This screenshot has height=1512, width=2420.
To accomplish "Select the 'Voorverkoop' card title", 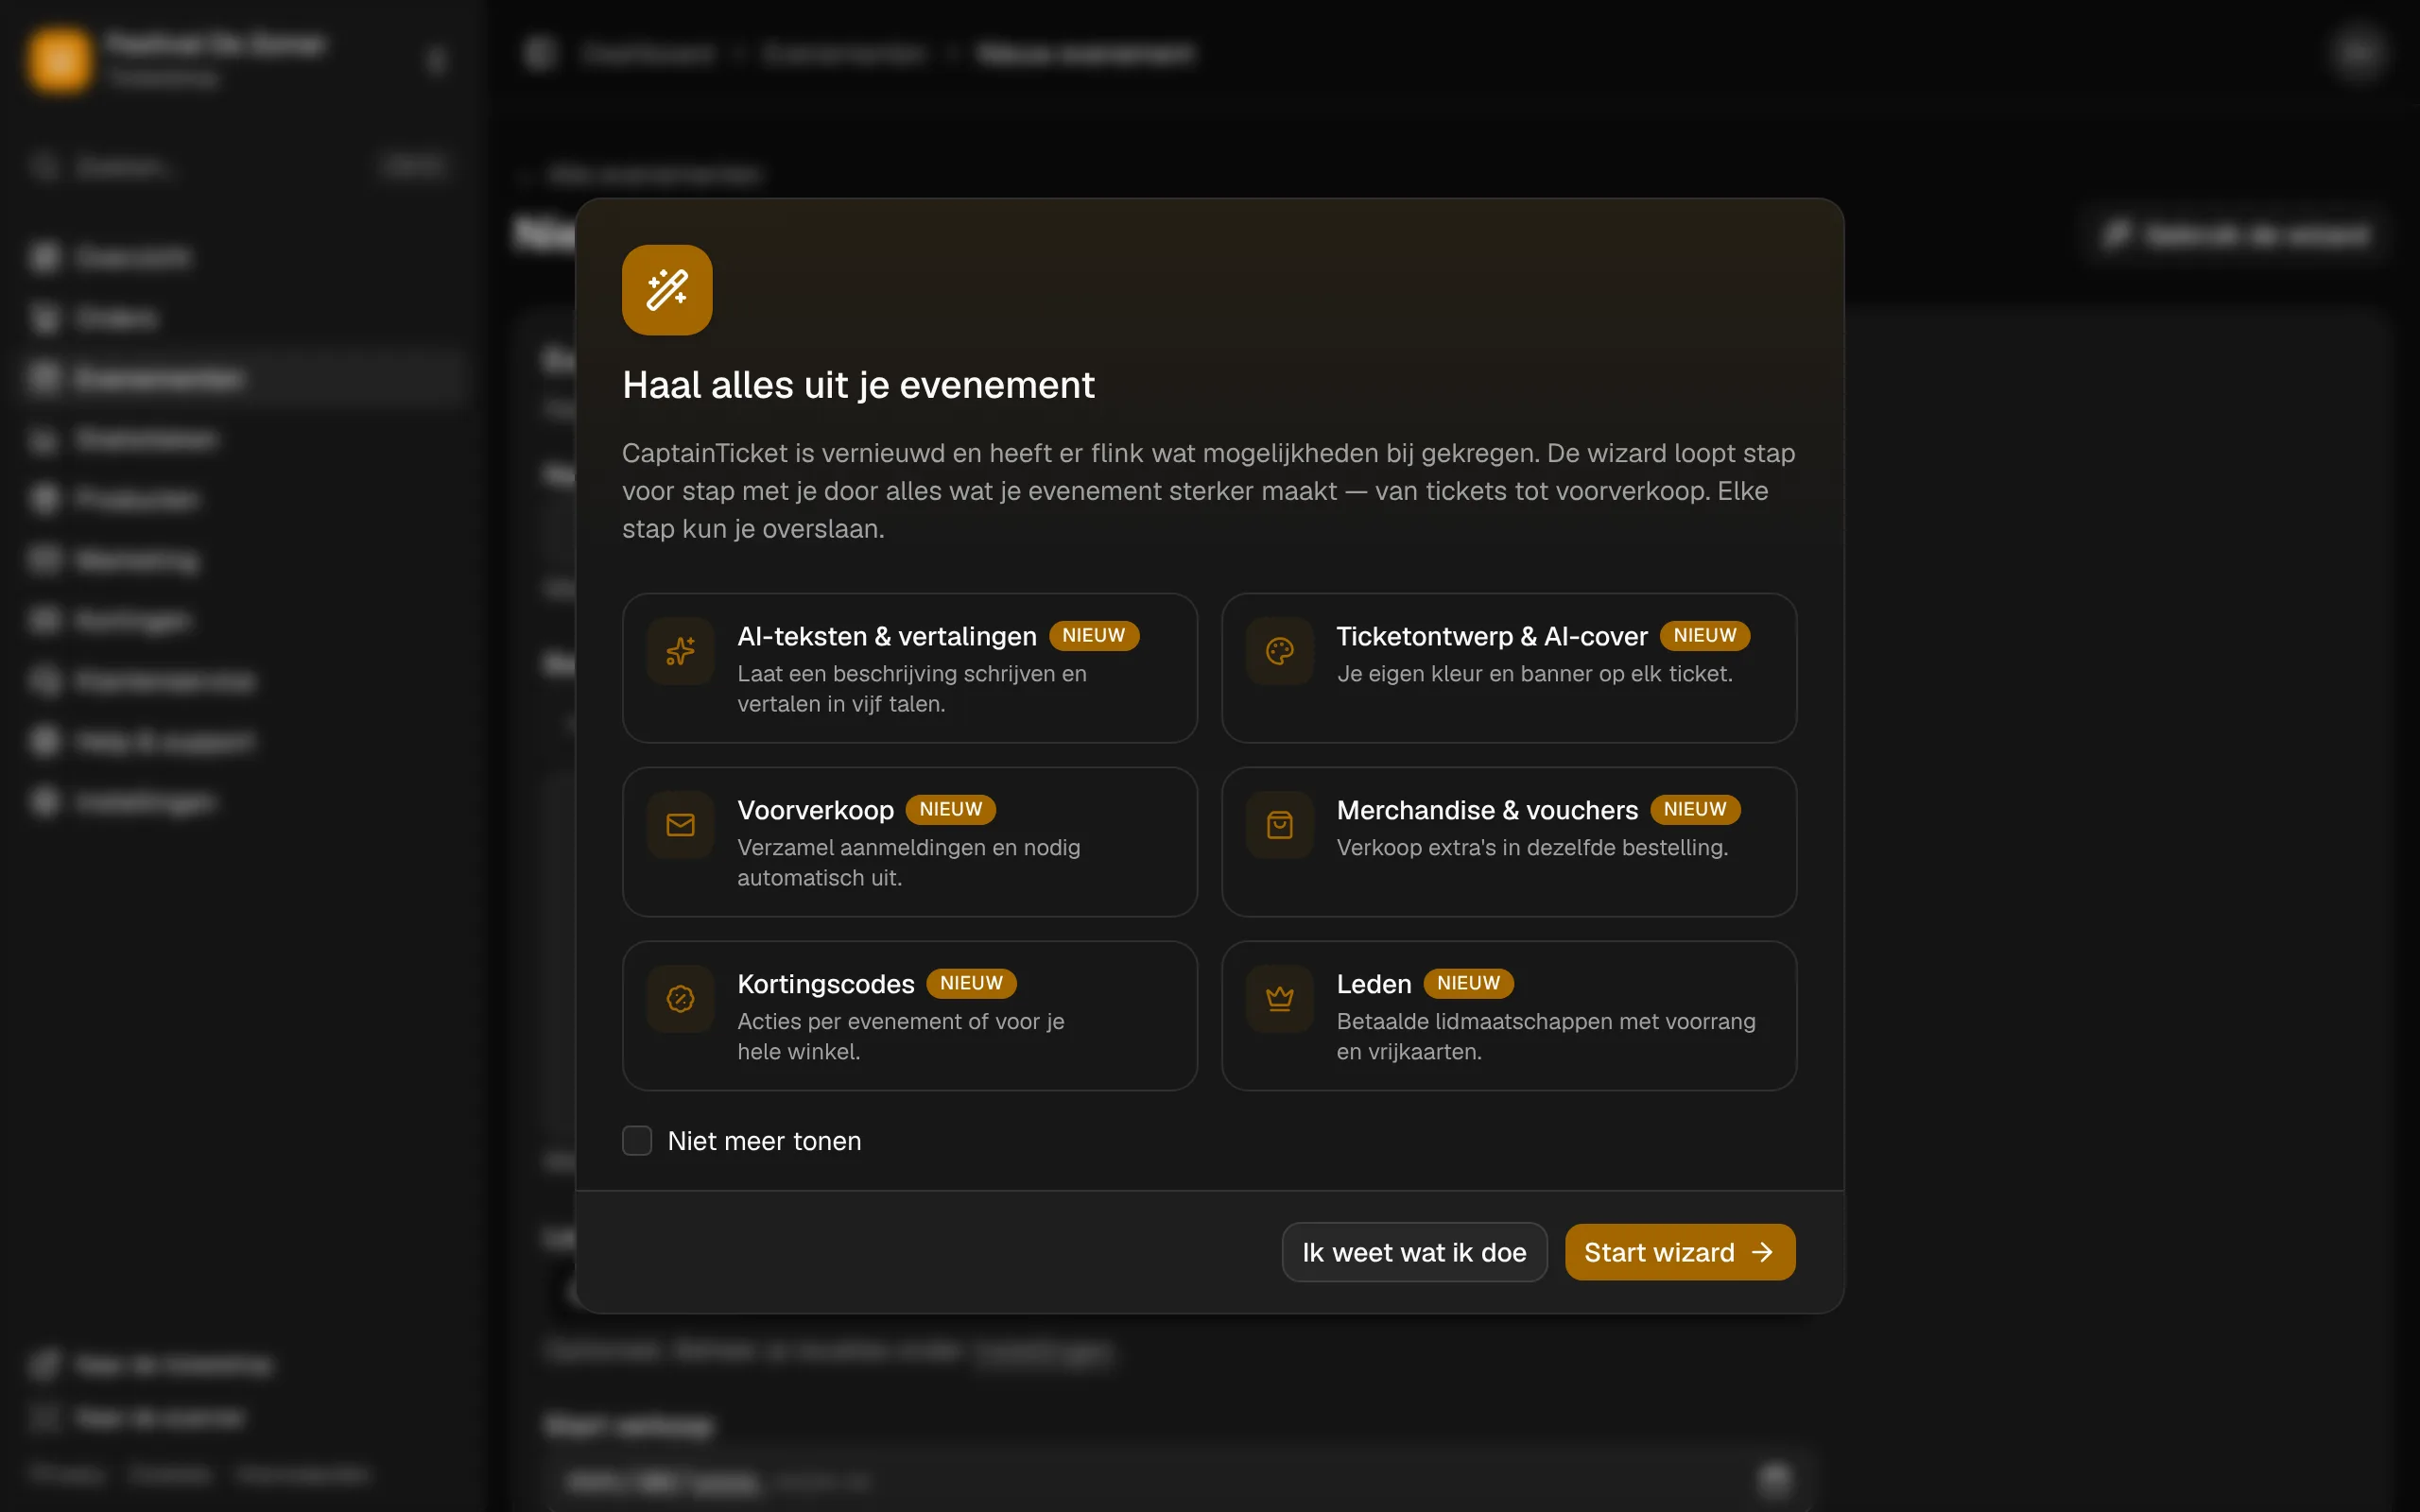I will (816, 810).
